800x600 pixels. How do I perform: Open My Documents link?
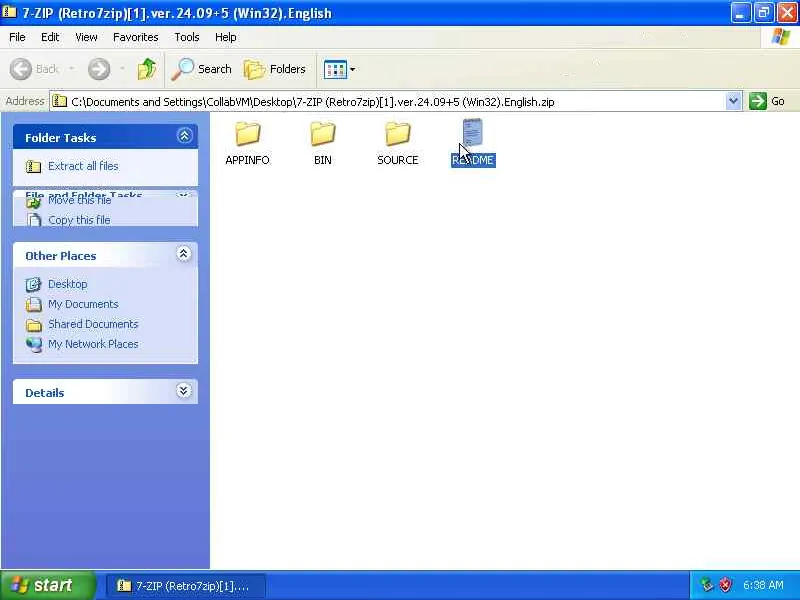pos(83,304)
